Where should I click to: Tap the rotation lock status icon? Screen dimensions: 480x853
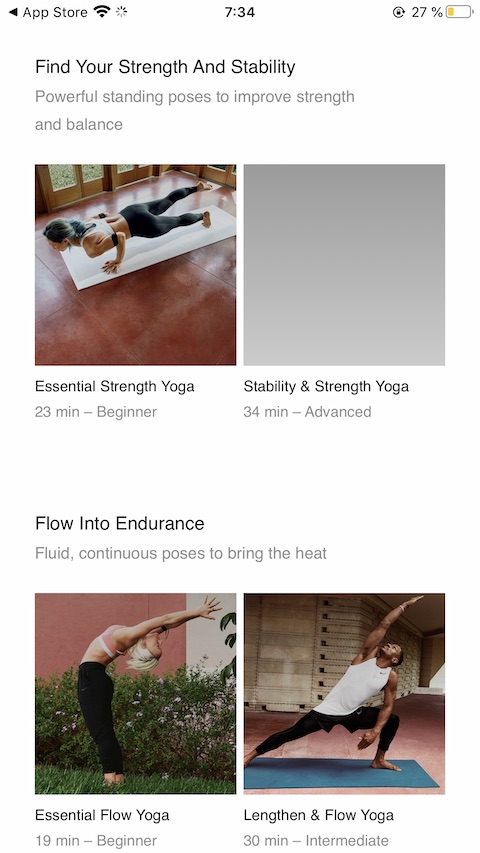click(399, 12)
